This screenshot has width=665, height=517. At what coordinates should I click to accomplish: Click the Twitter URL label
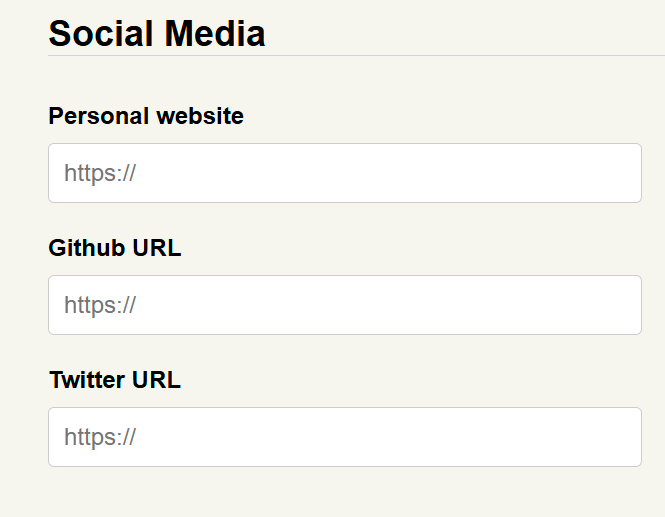pyautogui.click(x=115, y=380)
